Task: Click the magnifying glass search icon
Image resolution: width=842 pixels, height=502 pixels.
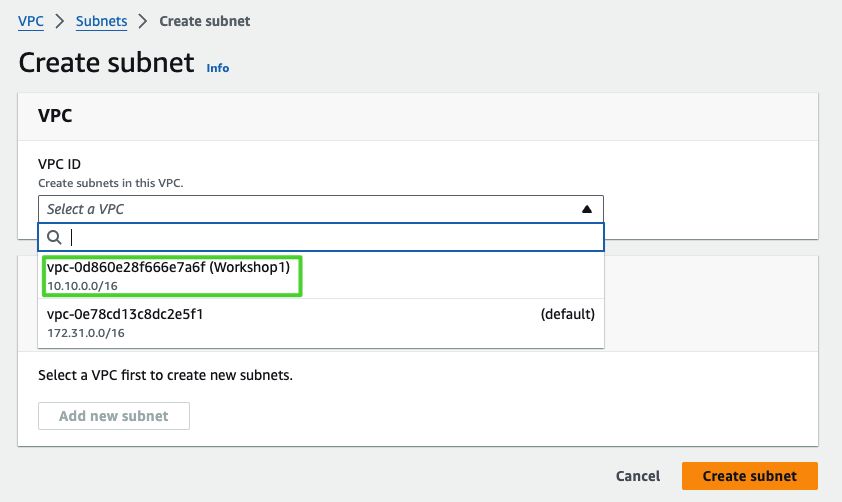Action: click(x=54, y=237)
